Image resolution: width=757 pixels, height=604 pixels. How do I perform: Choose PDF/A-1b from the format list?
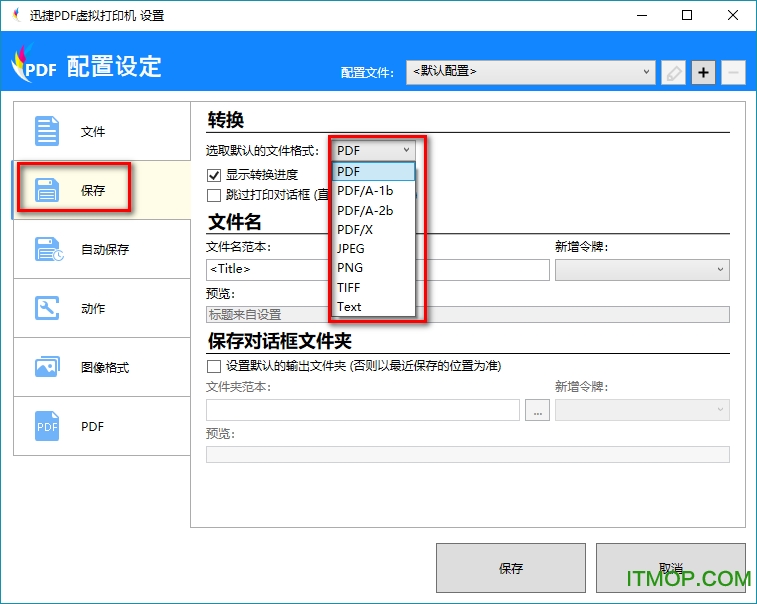[374, 191]
